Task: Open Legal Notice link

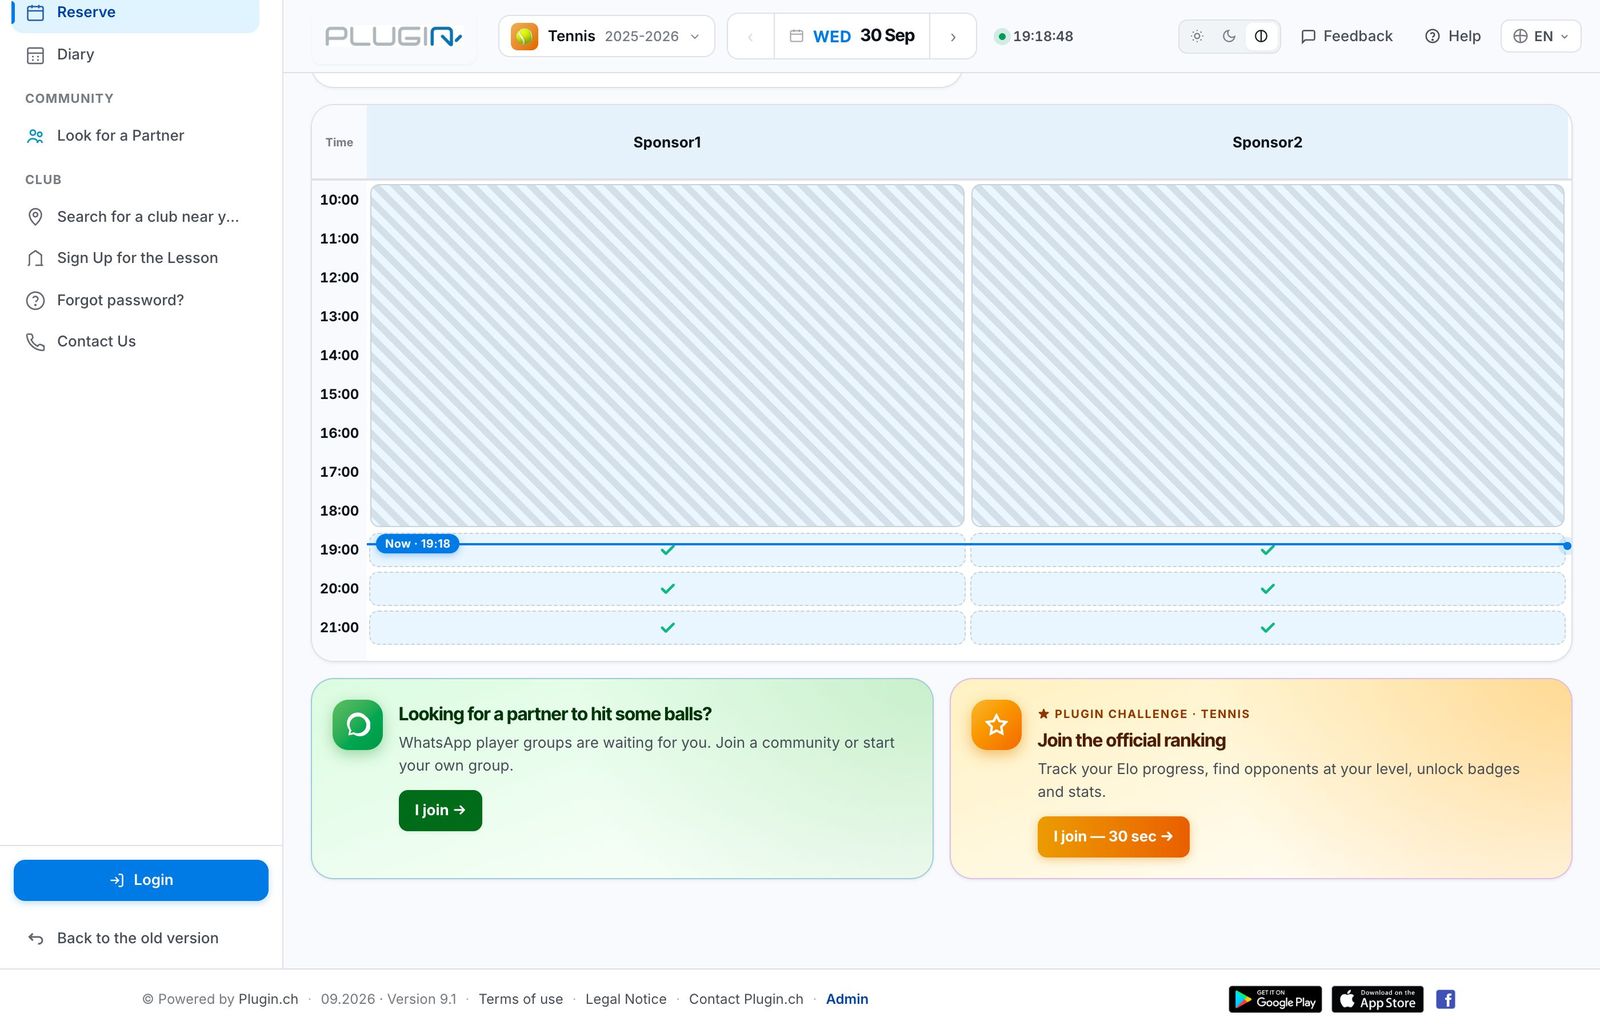Action: click(626, 999)
